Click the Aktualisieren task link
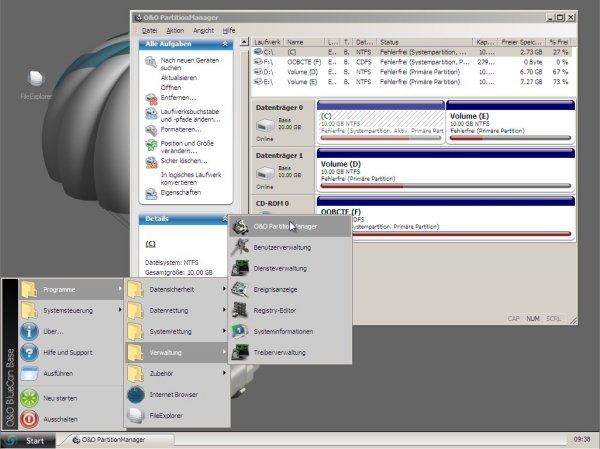Viewport: 600px width, 449px height. (179, 78)
